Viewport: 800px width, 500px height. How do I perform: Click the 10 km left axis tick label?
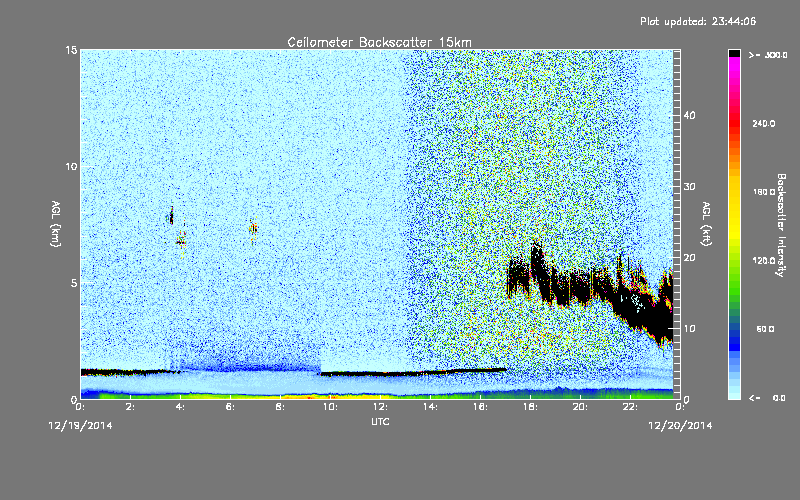71,167
